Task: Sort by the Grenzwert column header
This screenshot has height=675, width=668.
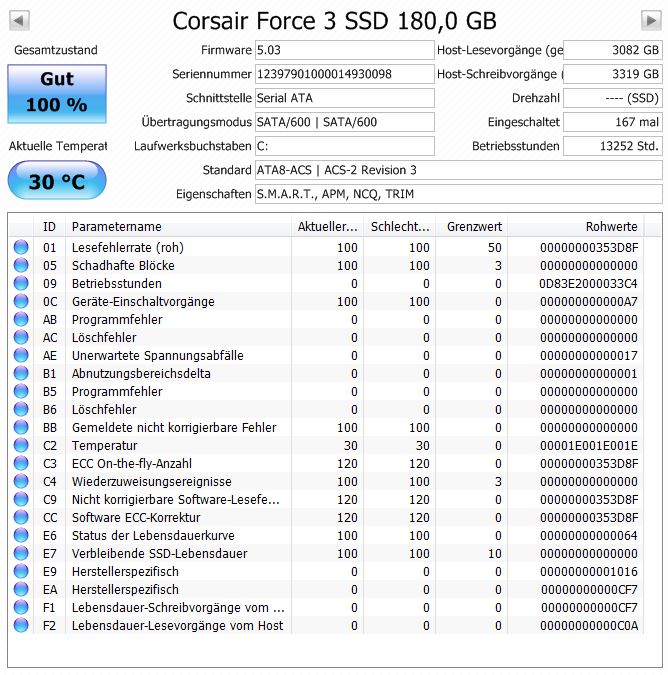Action: click(472, 226)
